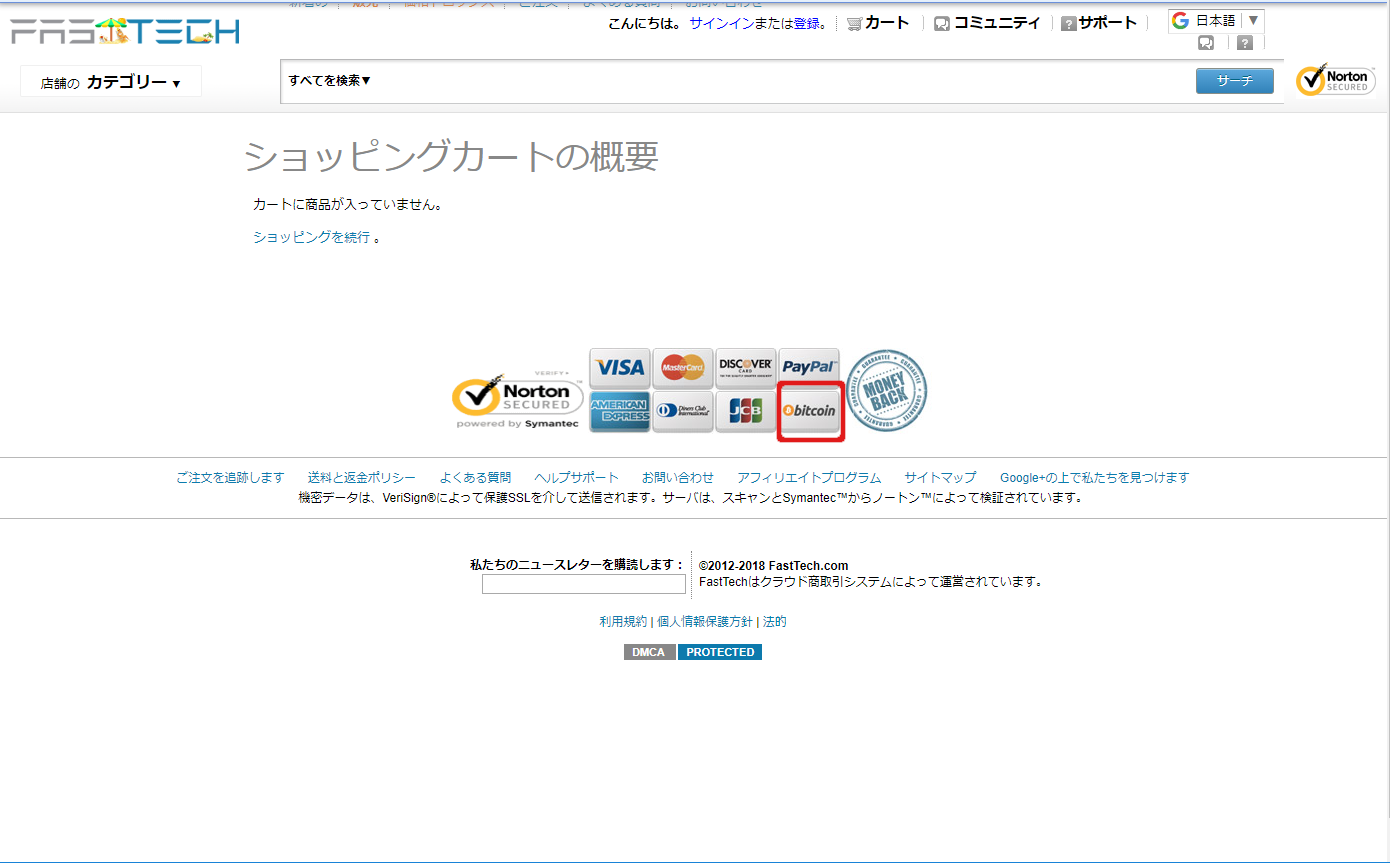1390x863 pixels.
Task: Open the Google 日本語 language selector
Action: pos(1216,21)
